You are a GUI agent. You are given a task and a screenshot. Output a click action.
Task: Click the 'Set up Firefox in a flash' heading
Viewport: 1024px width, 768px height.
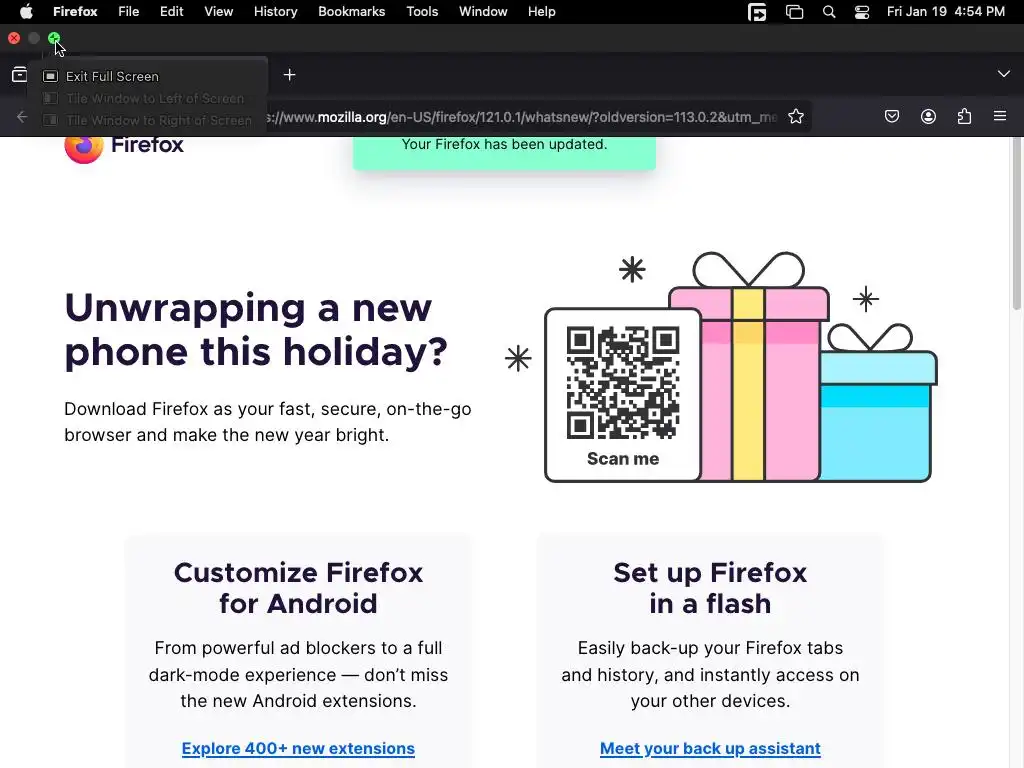[710, 588]
